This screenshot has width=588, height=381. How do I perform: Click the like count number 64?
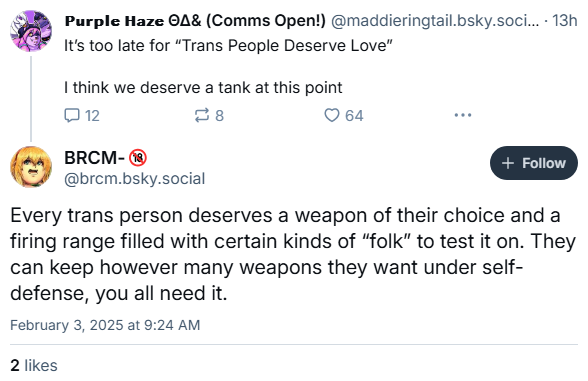pos(354,116)
